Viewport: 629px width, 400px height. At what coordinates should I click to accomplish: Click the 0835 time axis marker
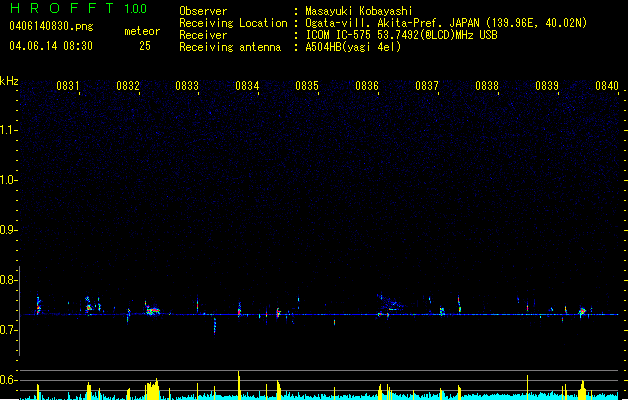point(307,86)
